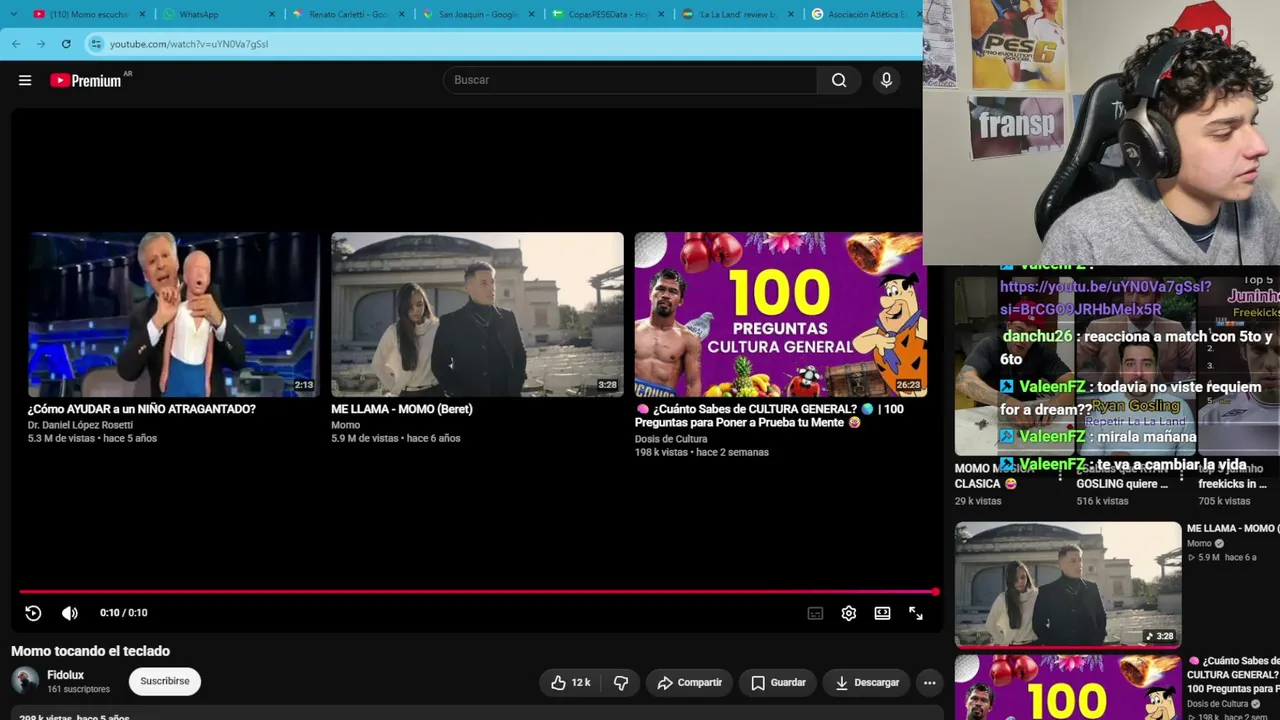Close the San Joaquin tab

click(x=531, y=14)
